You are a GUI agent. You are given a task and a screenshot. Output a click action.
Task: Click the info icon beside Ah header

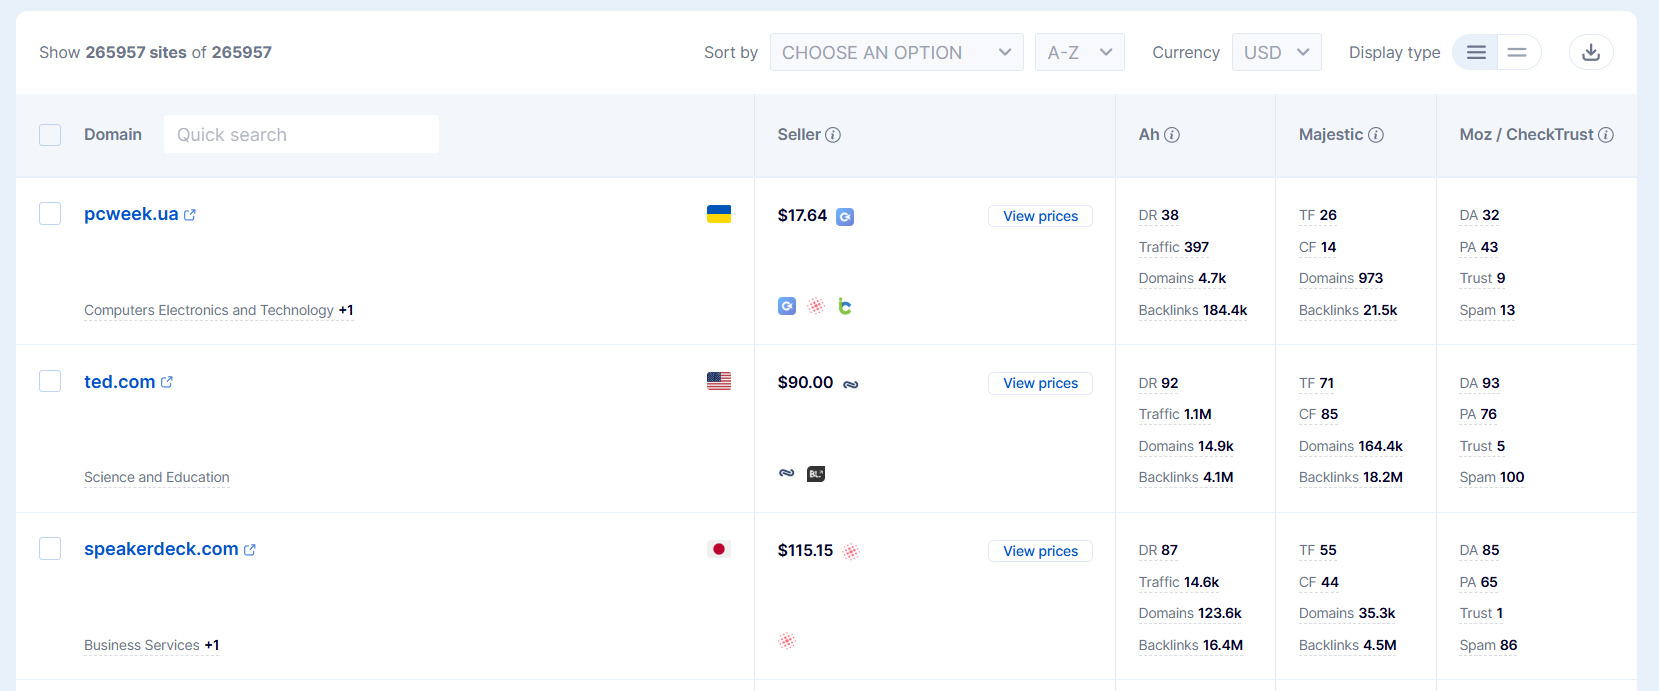(1172, 135)
